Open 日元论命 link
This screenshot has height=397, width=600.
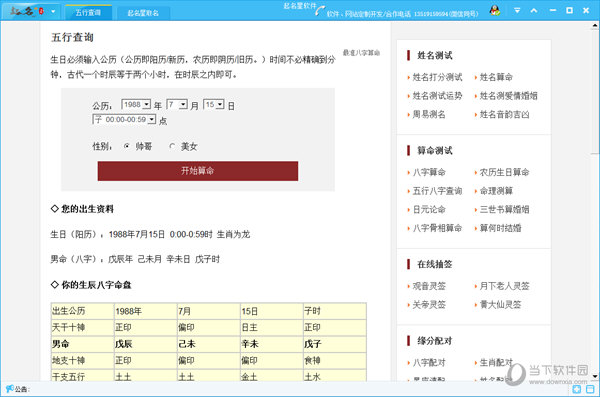click(x=429, y=209)
